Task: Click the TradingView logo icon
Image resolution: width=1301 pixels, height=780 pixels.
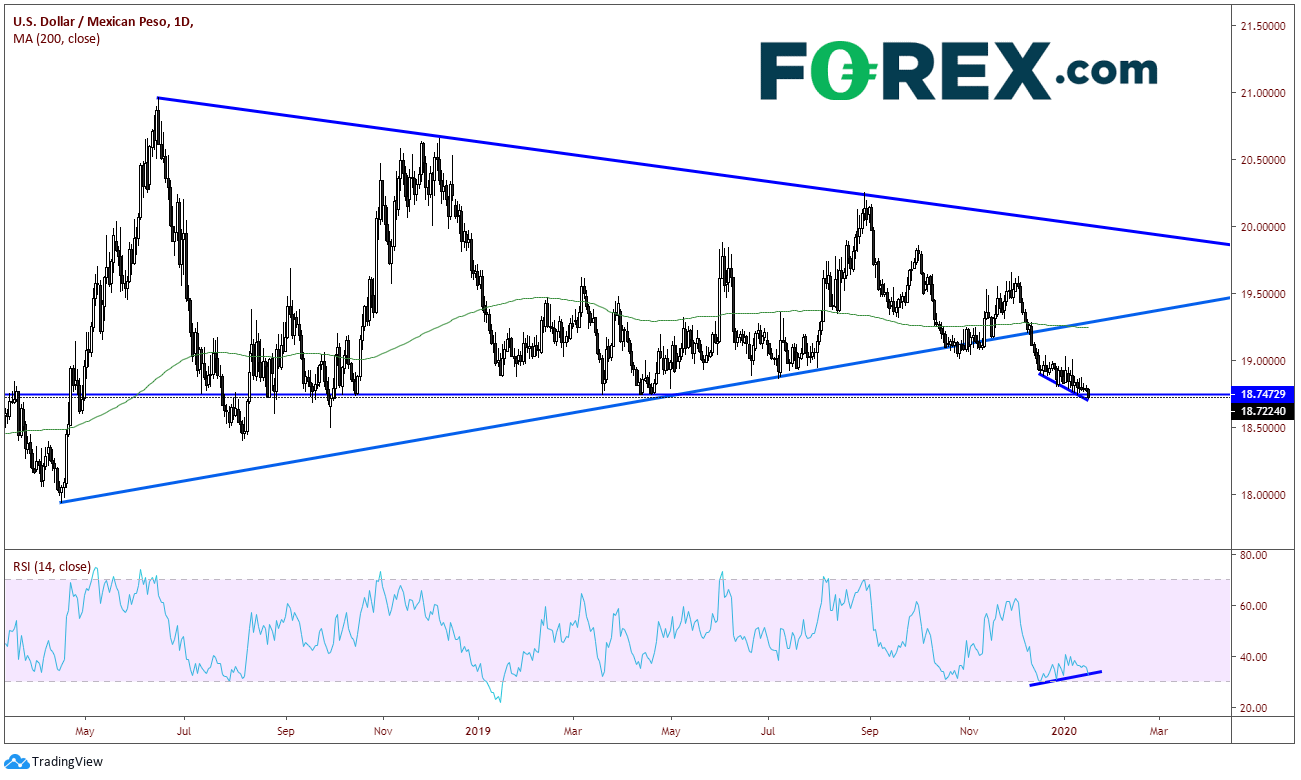Action: (17, 762)
